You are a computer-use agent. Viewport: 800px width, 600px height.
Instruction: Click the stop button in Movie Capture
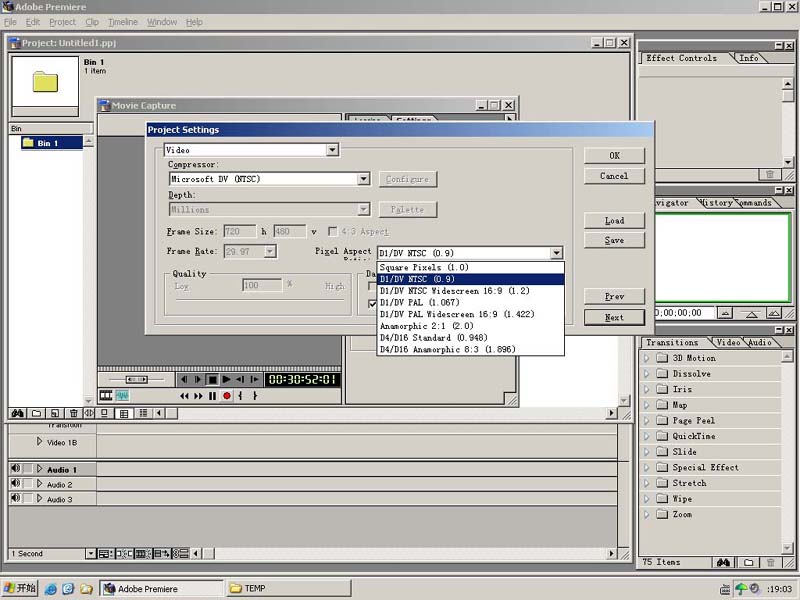click(x=212, y=380)
